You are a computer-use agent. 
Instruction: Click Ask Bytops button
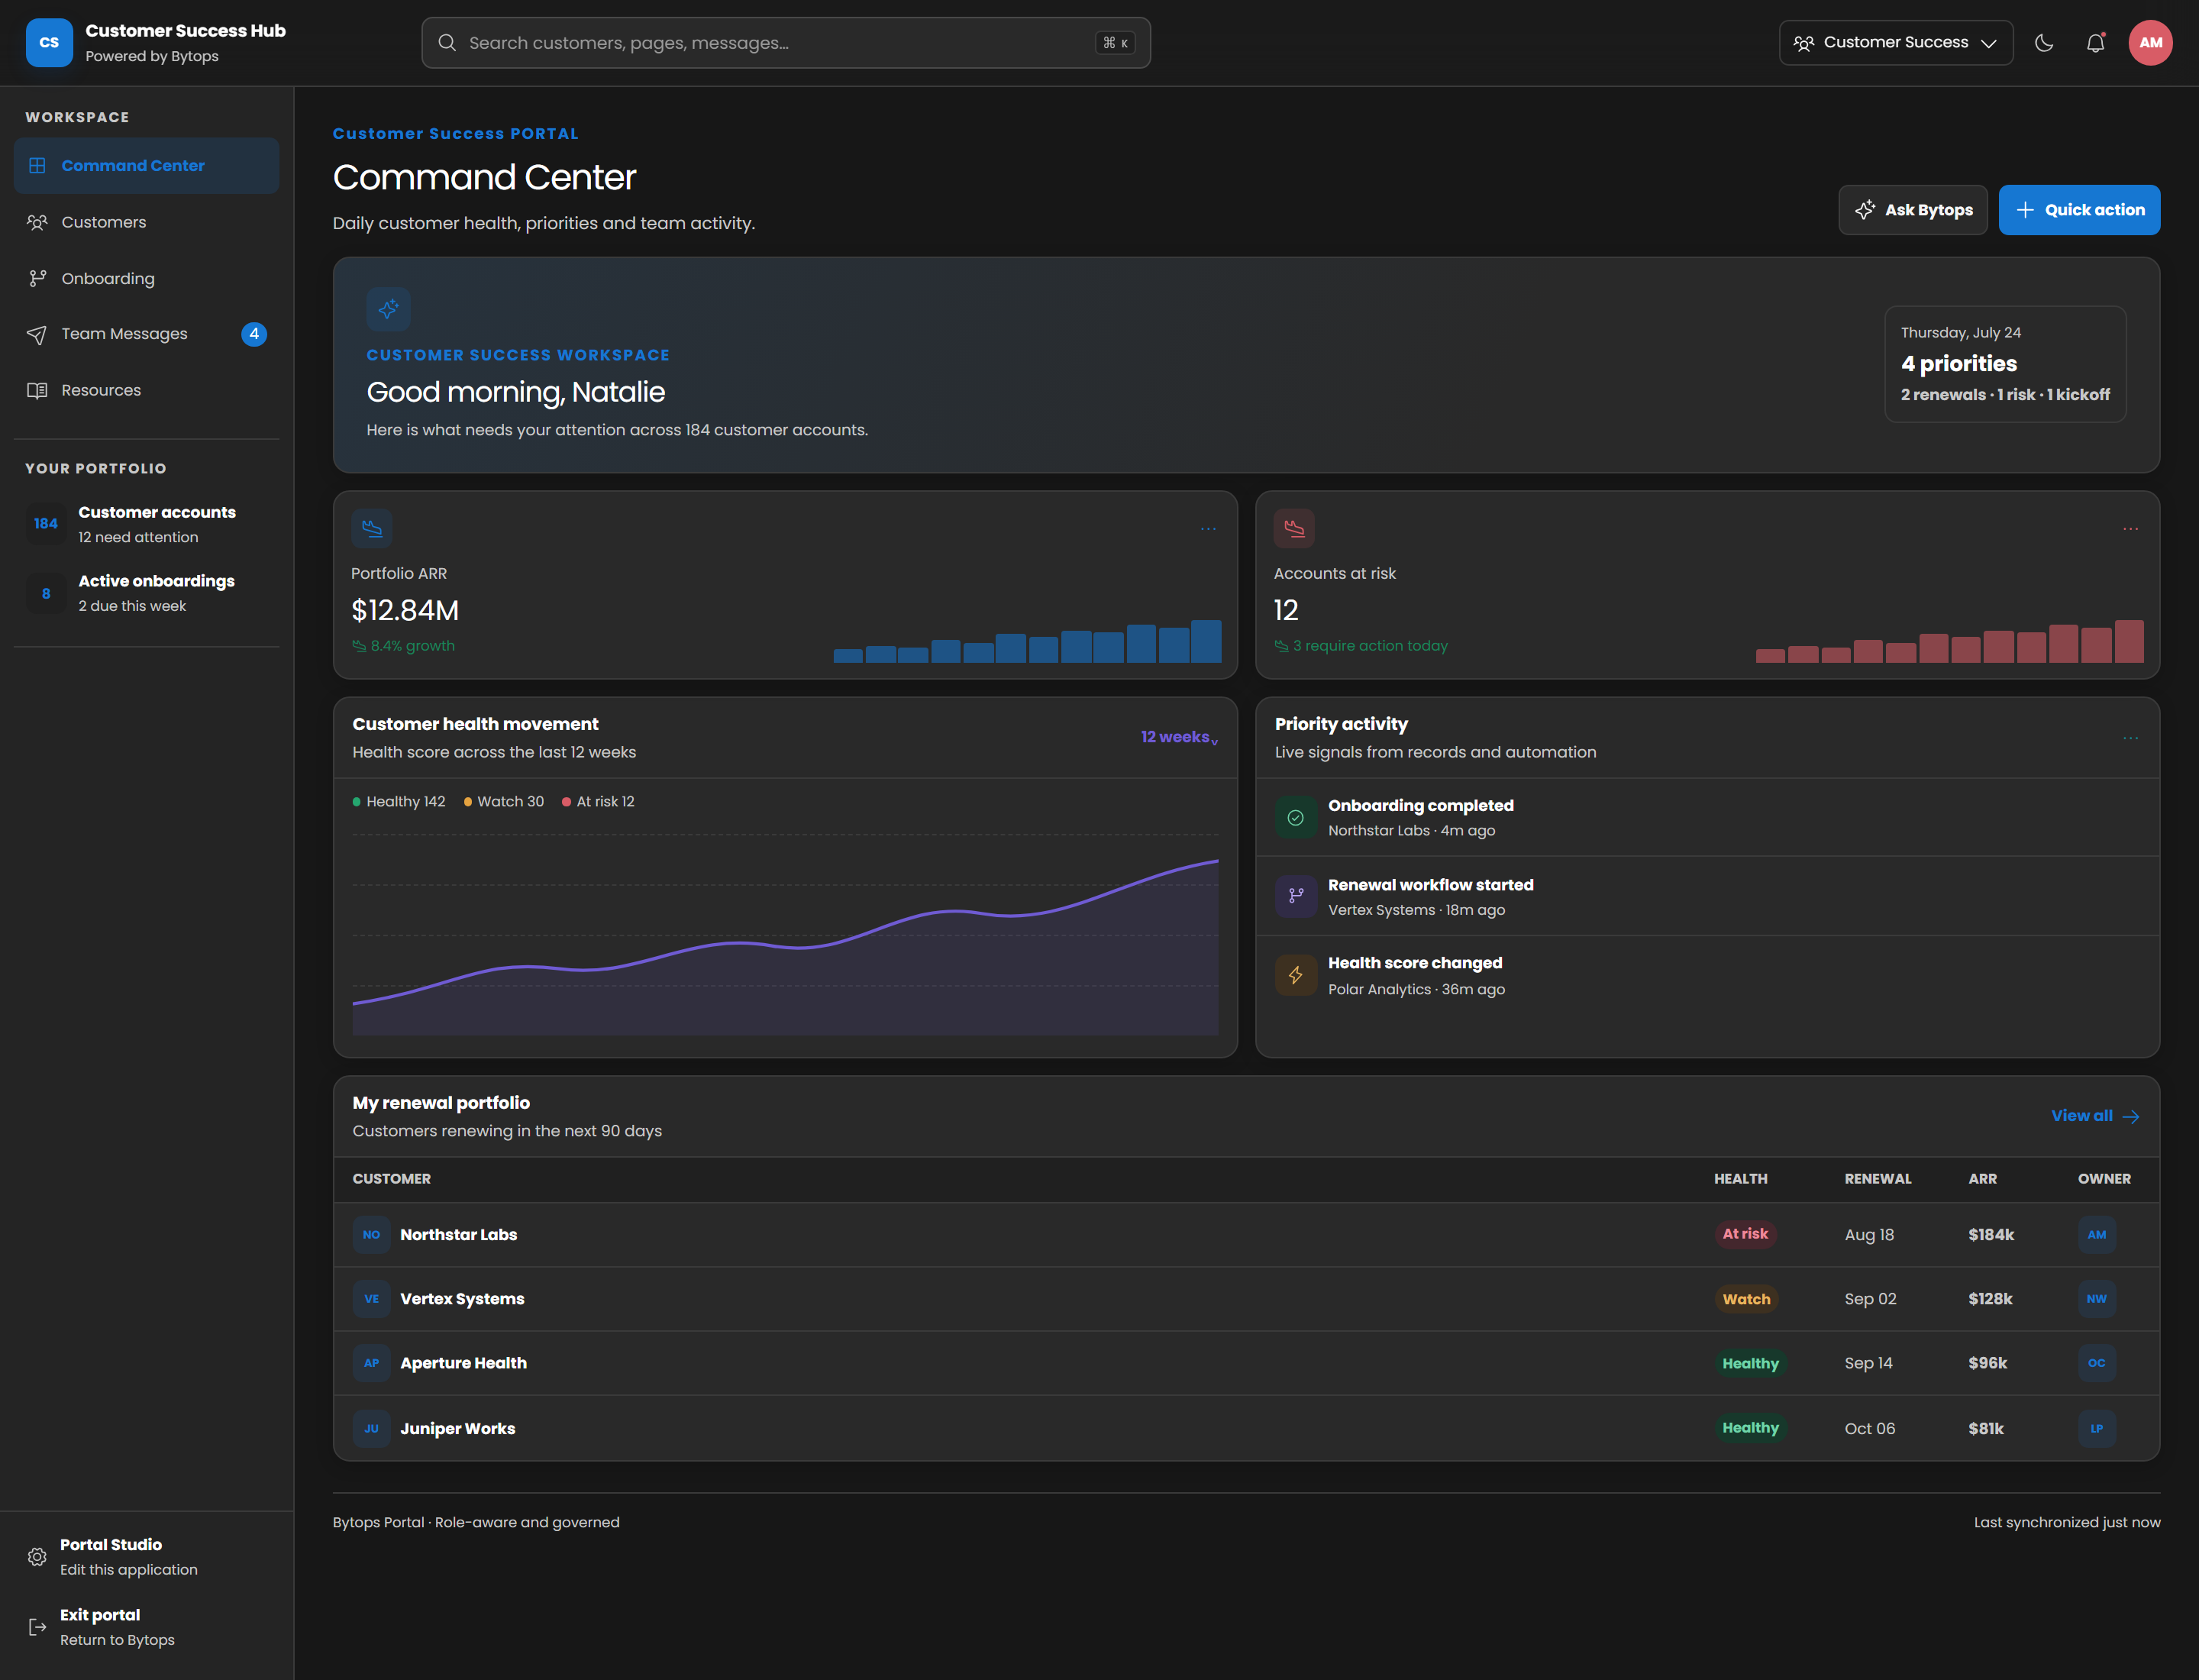(x=1913, y=210)
